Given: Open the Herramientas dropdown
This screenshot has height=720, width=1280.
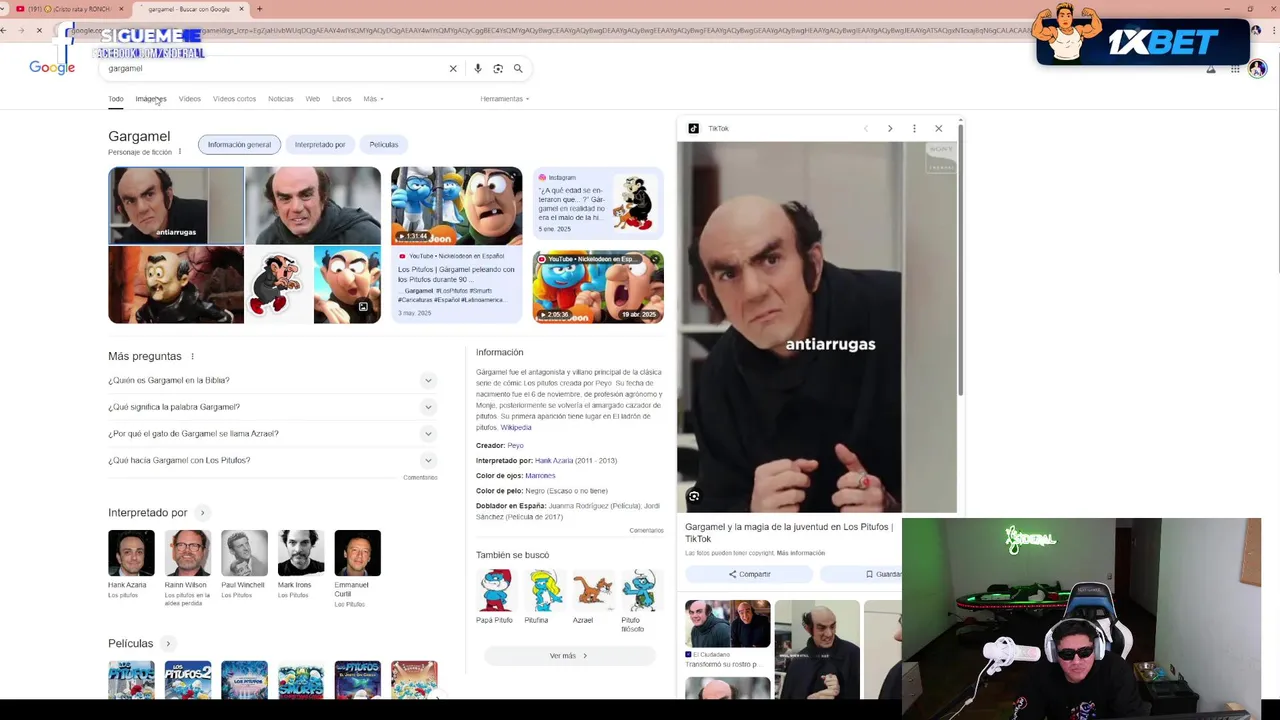Looking at the screenshot, I should tap(504, 99).
